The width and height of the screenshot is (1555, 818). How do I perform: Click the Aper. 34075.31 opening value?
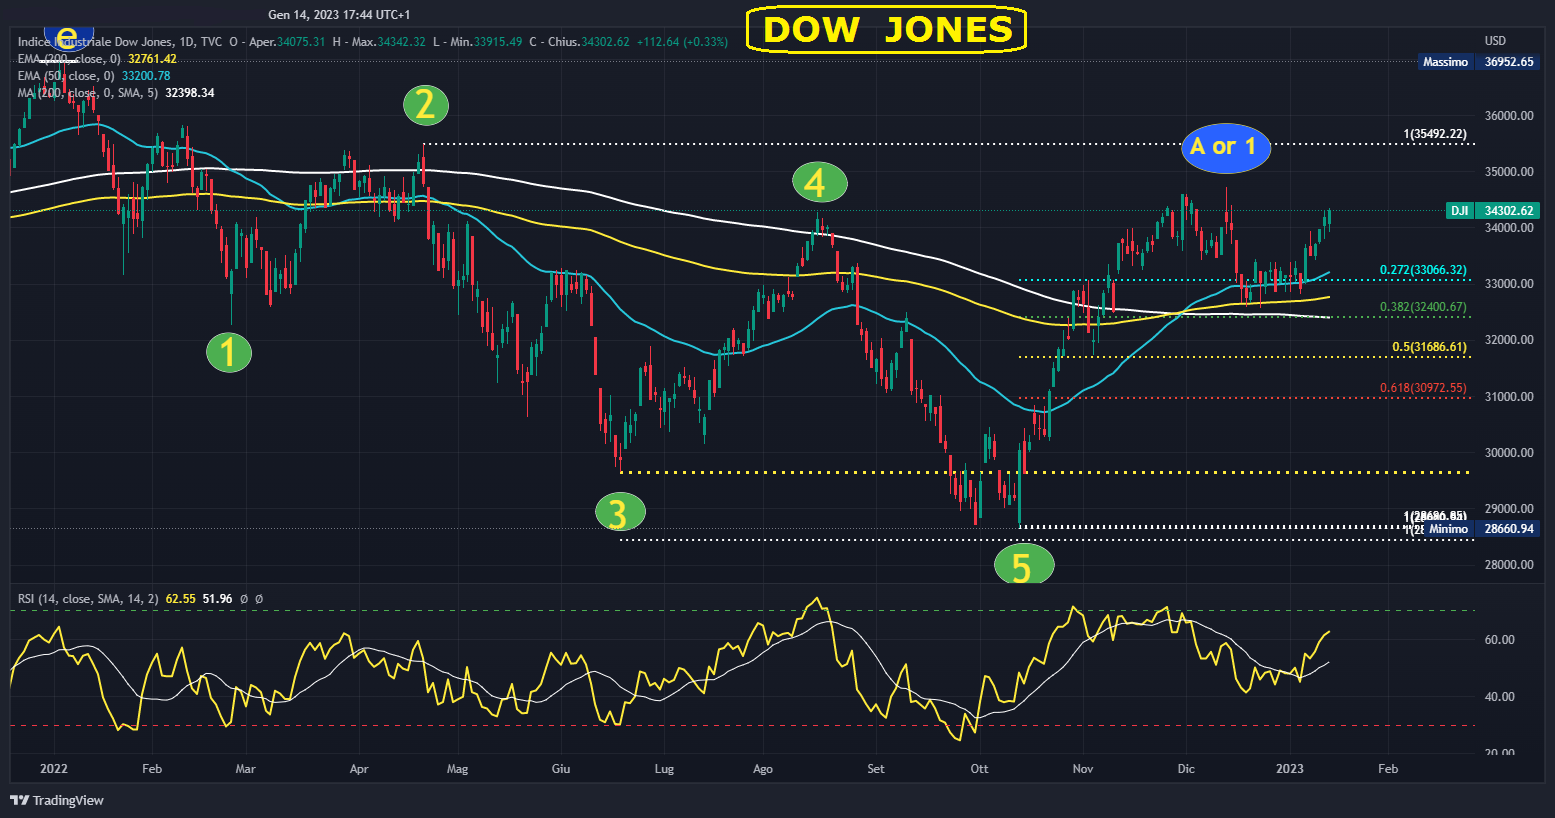[287, 42]
